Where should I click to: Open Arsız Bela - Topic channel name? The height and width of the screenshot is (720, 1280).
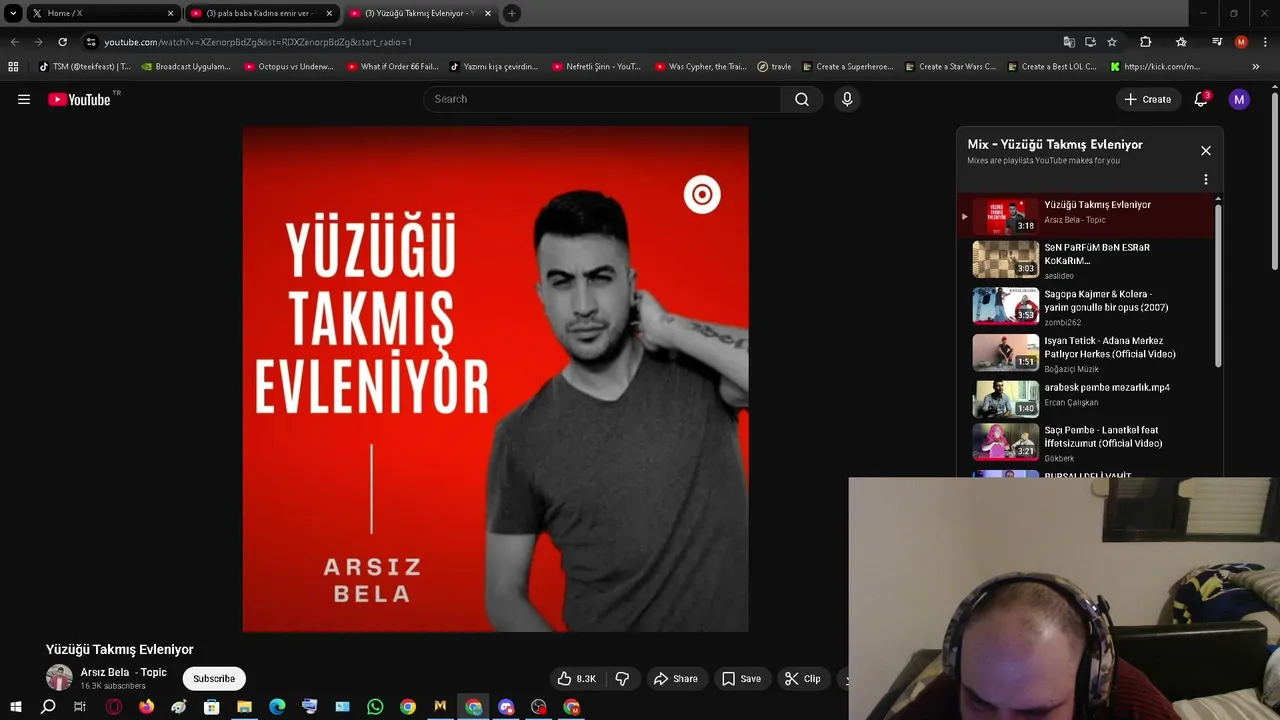pyautogui.click(x=123, y=672)
